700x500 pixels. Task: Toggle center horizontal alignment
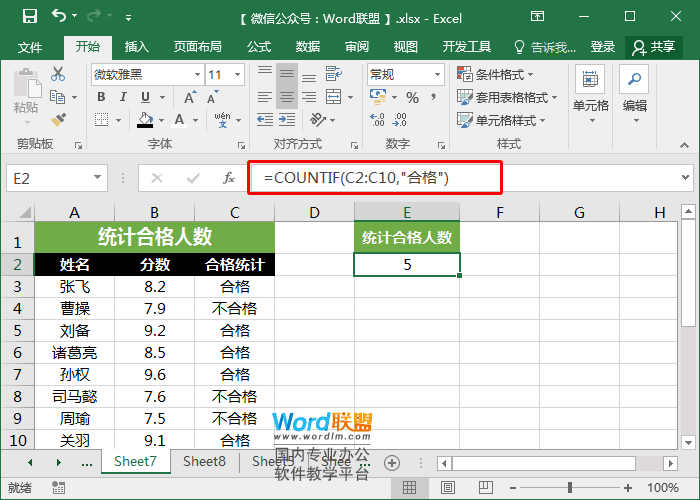(287, 97)
